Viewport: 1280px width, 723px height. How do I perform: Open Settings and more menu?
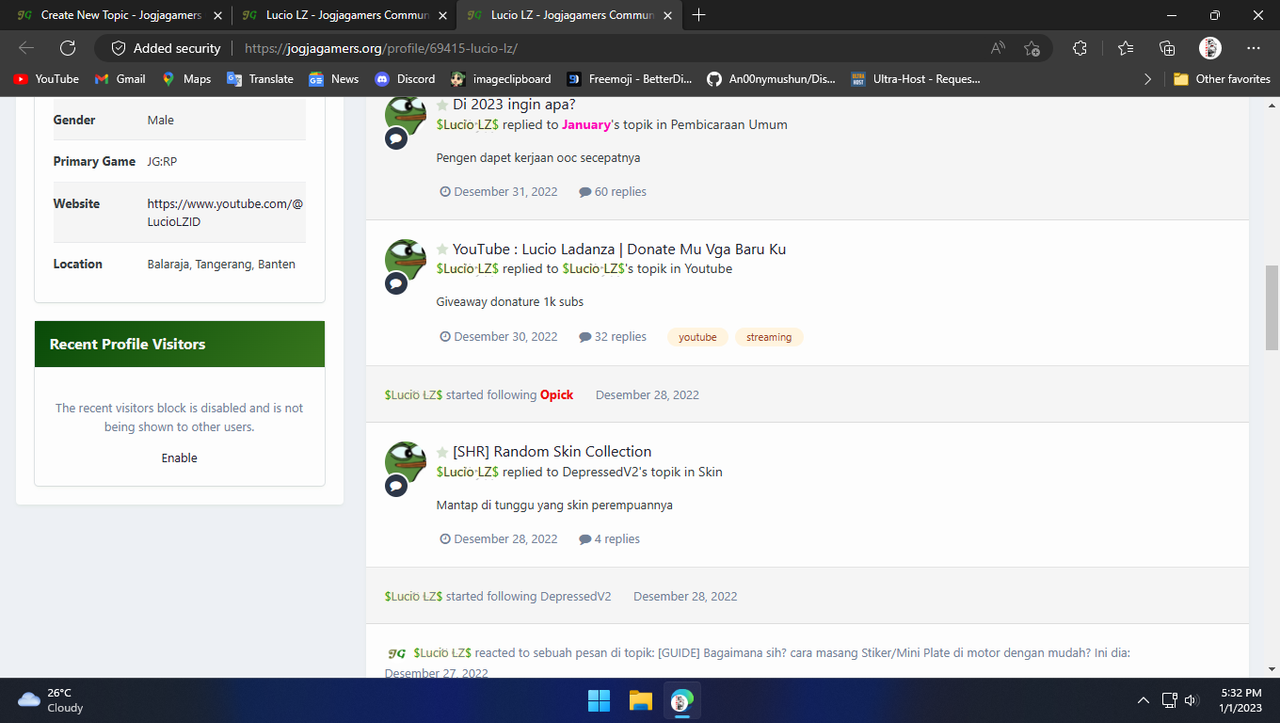pos(1253,48)
